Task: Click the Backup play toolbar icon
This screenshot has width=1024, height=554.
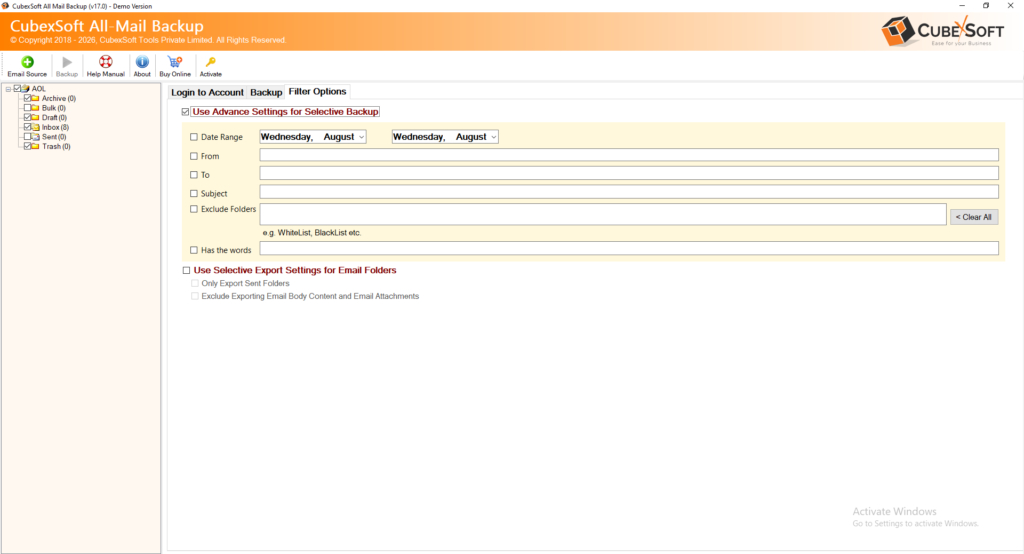Action: click(x=67, y=62)
